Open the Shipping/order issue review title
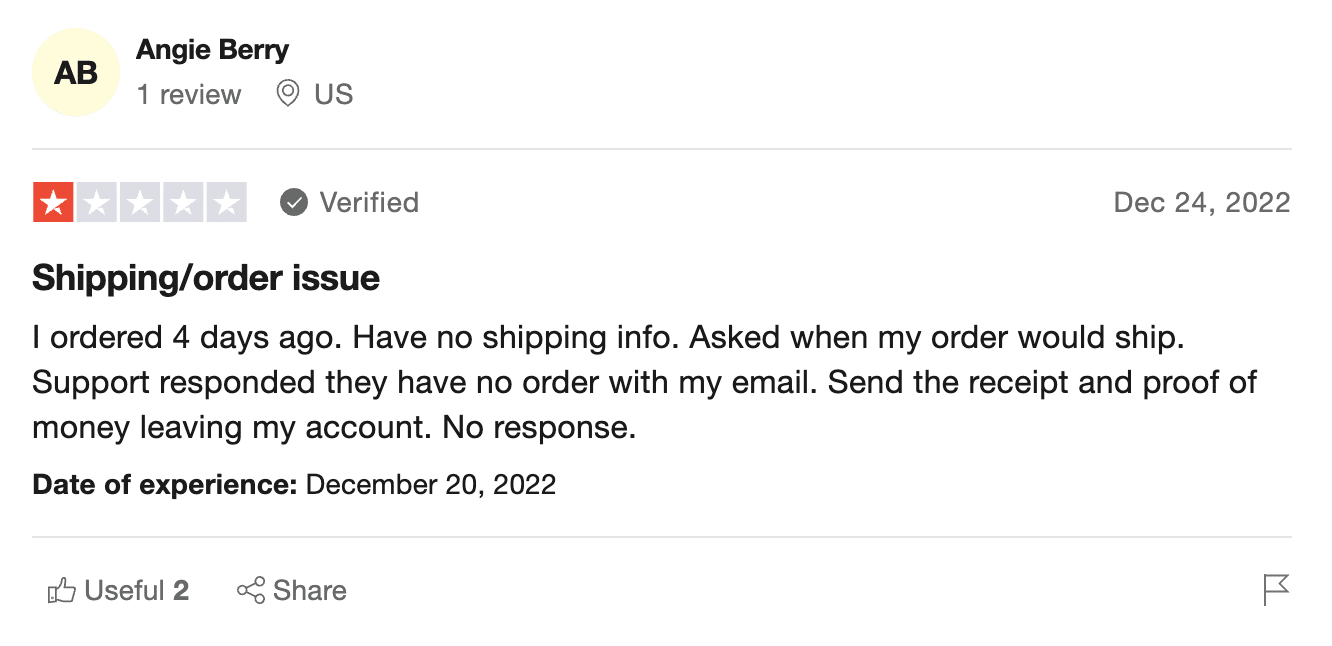1332x646 pixels. point(206,277)
